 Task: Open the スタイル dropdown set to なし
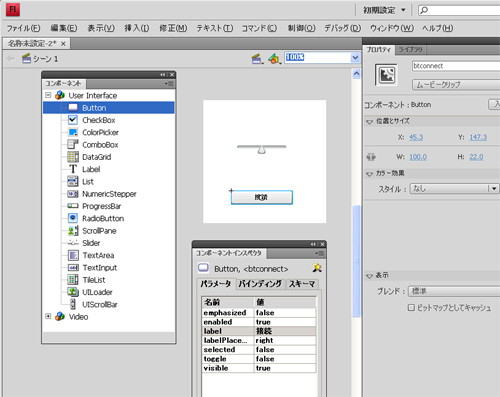pyautogui.click(x=454, y=189)
